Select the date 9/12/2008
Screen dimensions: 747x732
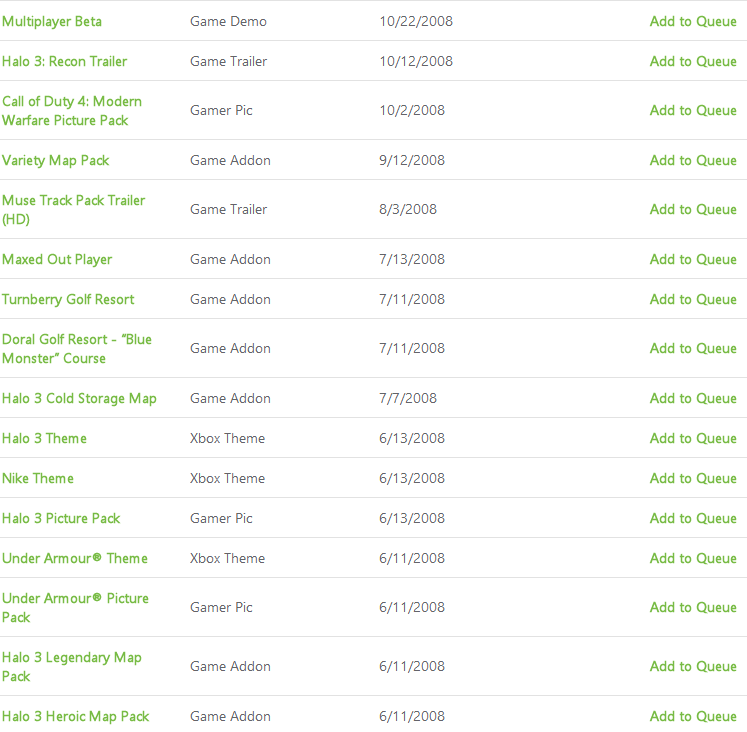point(412,160)
